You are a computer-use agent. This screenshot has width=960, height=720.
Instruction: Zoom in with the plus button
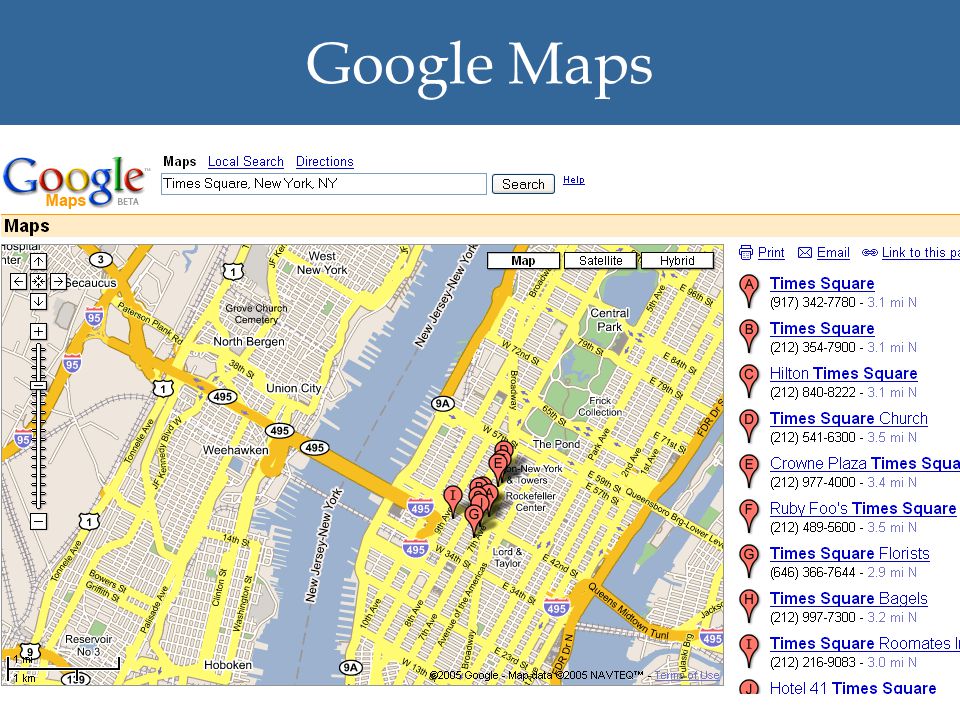[x=39, y=331]
